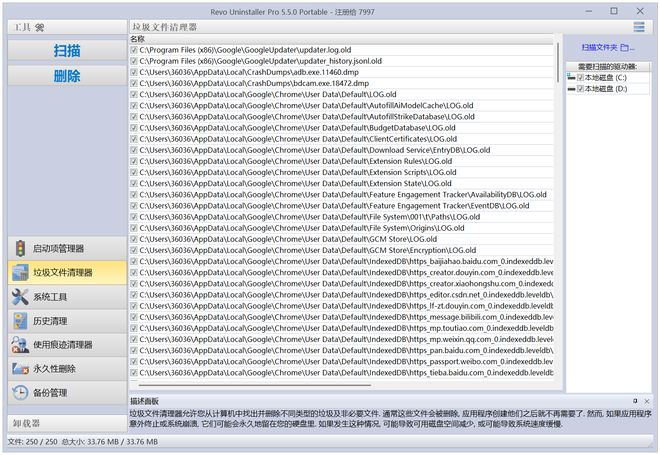Select Feature Engagement Tracker\EventDB\LOG.old row

coord(341,206)
